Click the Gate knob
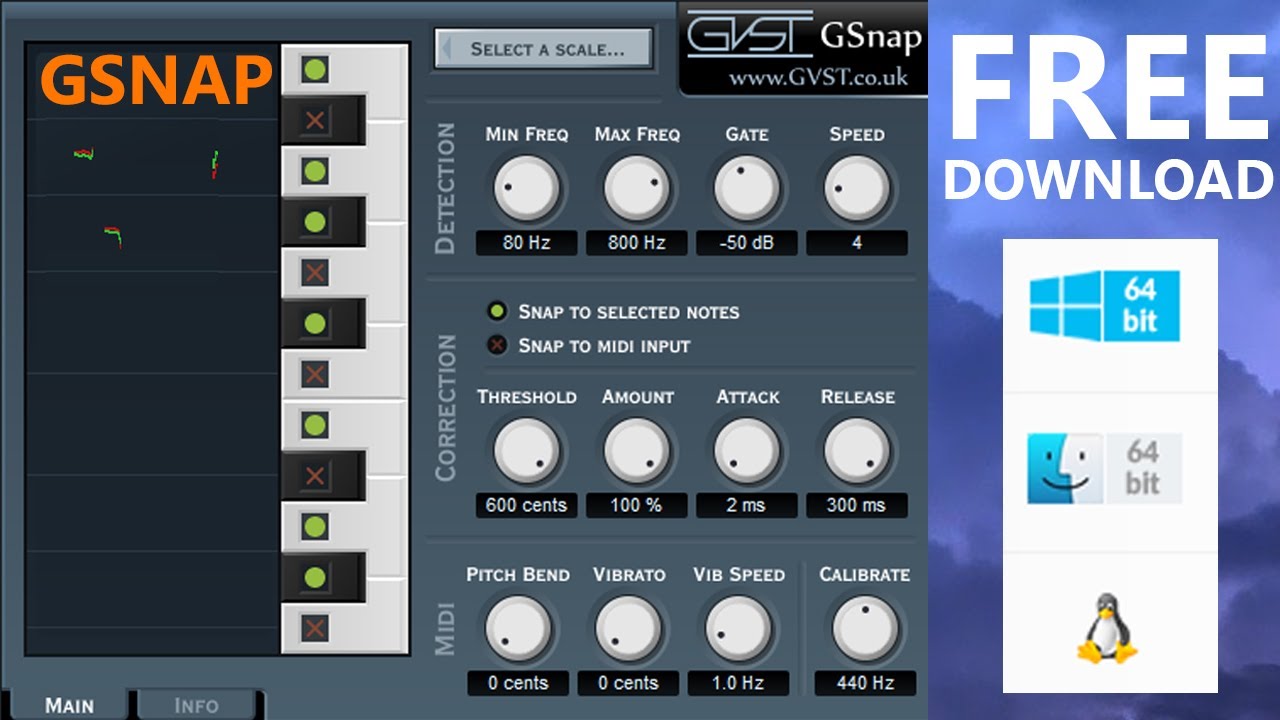The height and width of the screenshot is (720, 1280). [747, 189]
